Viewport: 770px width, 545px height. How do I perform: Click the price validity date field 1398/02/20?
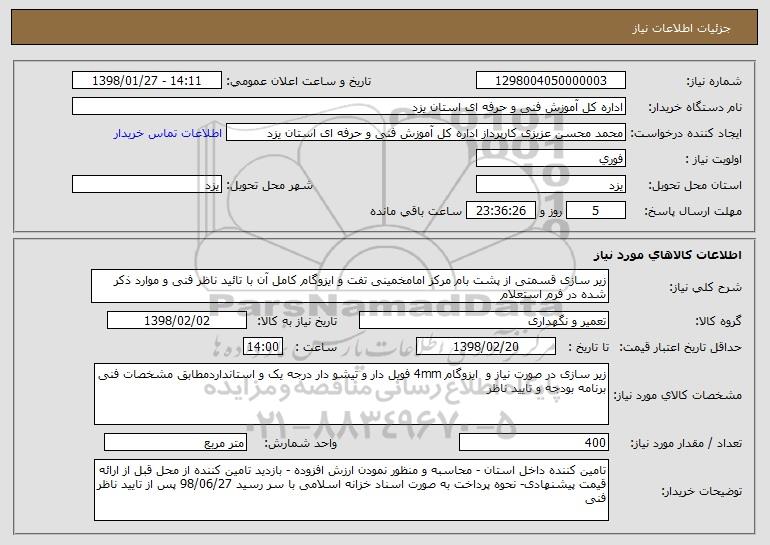(486, 347)
